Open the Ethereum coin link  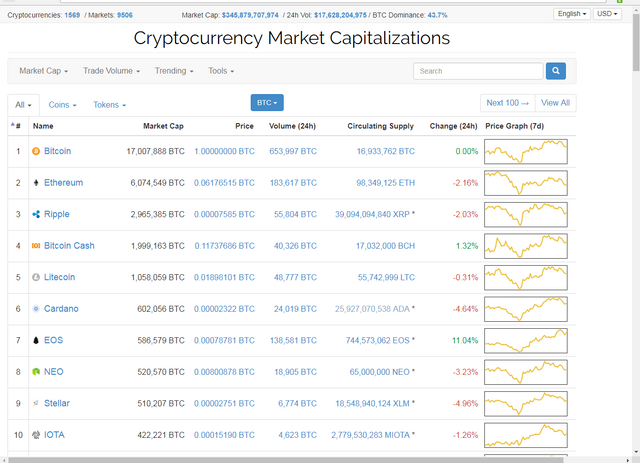click(x=63, y=183)
